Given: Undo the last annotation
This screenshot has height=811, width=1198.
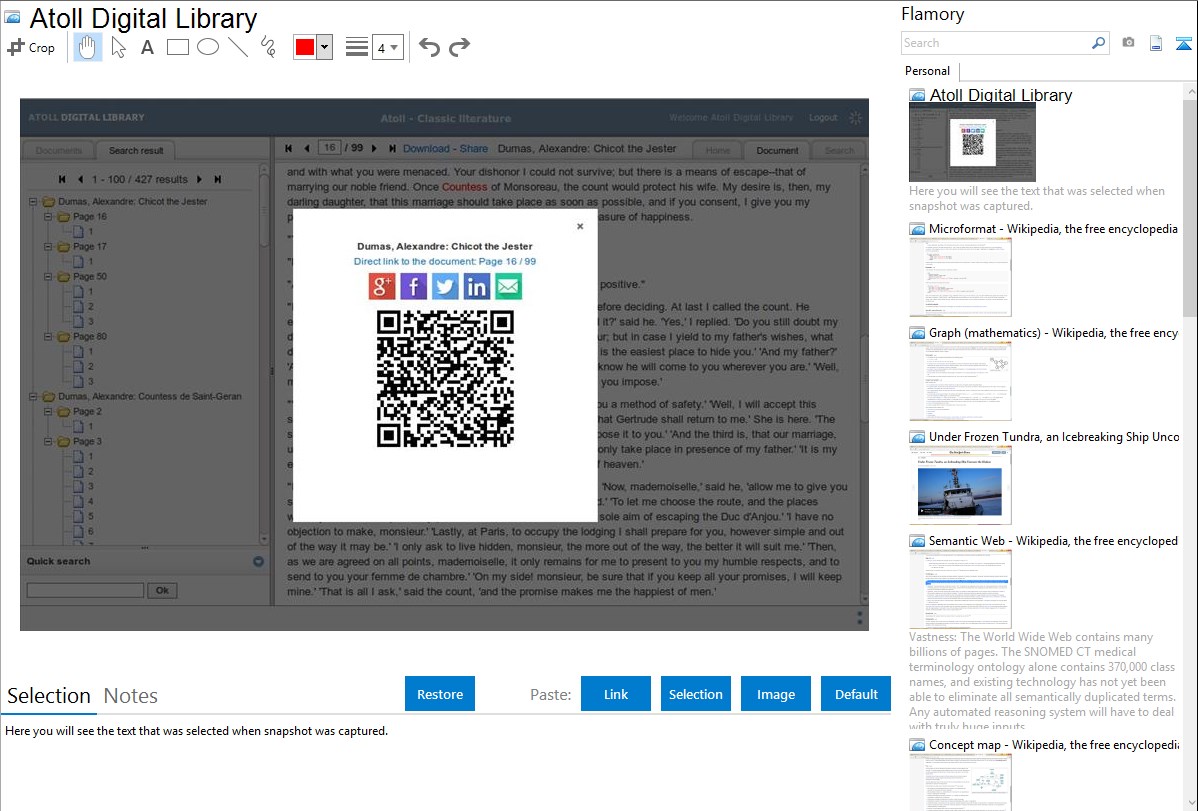Looking at the screenshot, I should [x=429, y=47].
